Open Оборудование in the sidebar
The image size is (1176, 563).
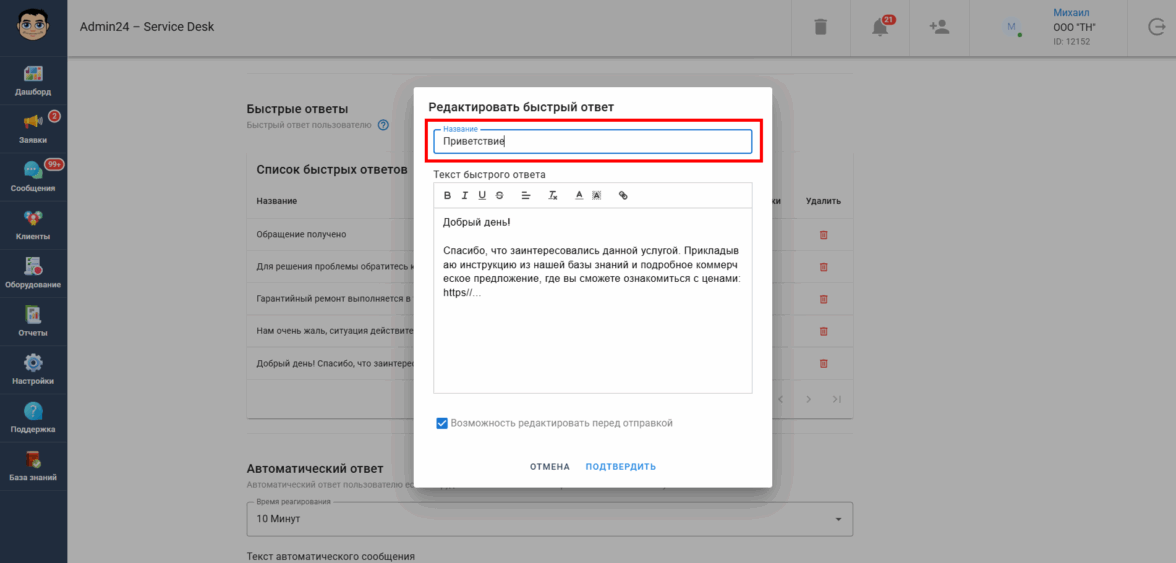coord(33,273)
